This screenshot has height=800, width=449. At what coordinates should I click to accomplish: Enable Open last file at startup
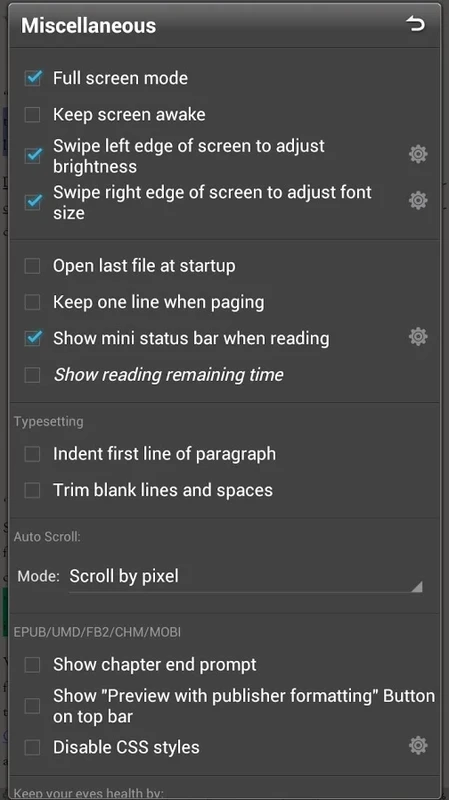33,266
